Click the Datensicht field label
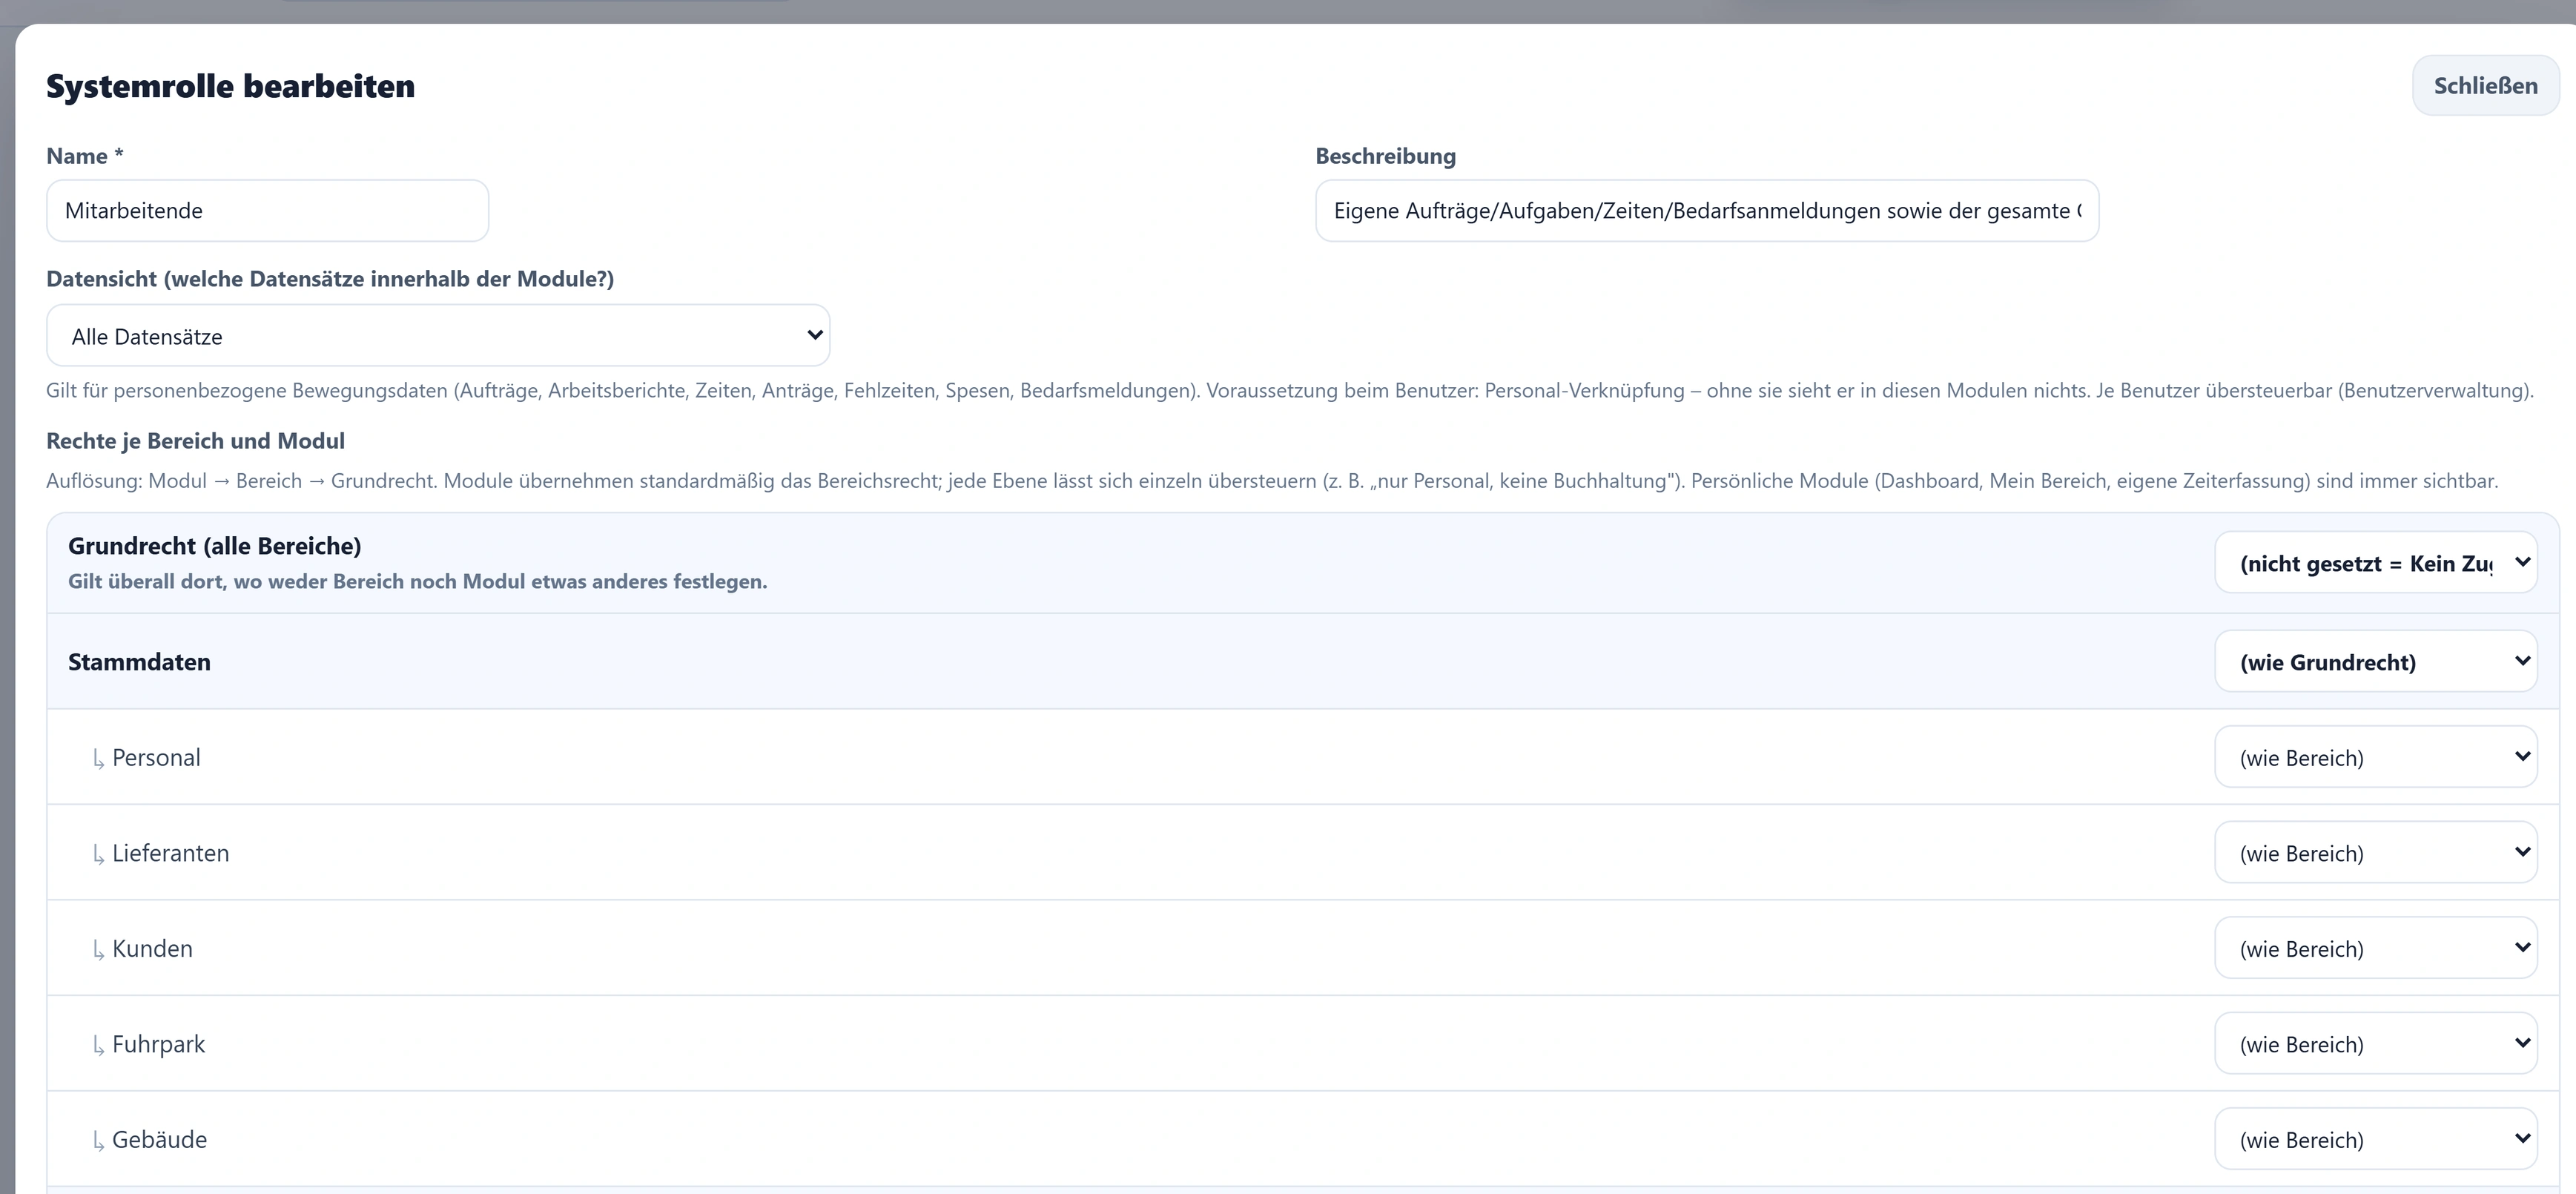Image resolution: width=2576 pixels, height=1194 pixels. 330,279
